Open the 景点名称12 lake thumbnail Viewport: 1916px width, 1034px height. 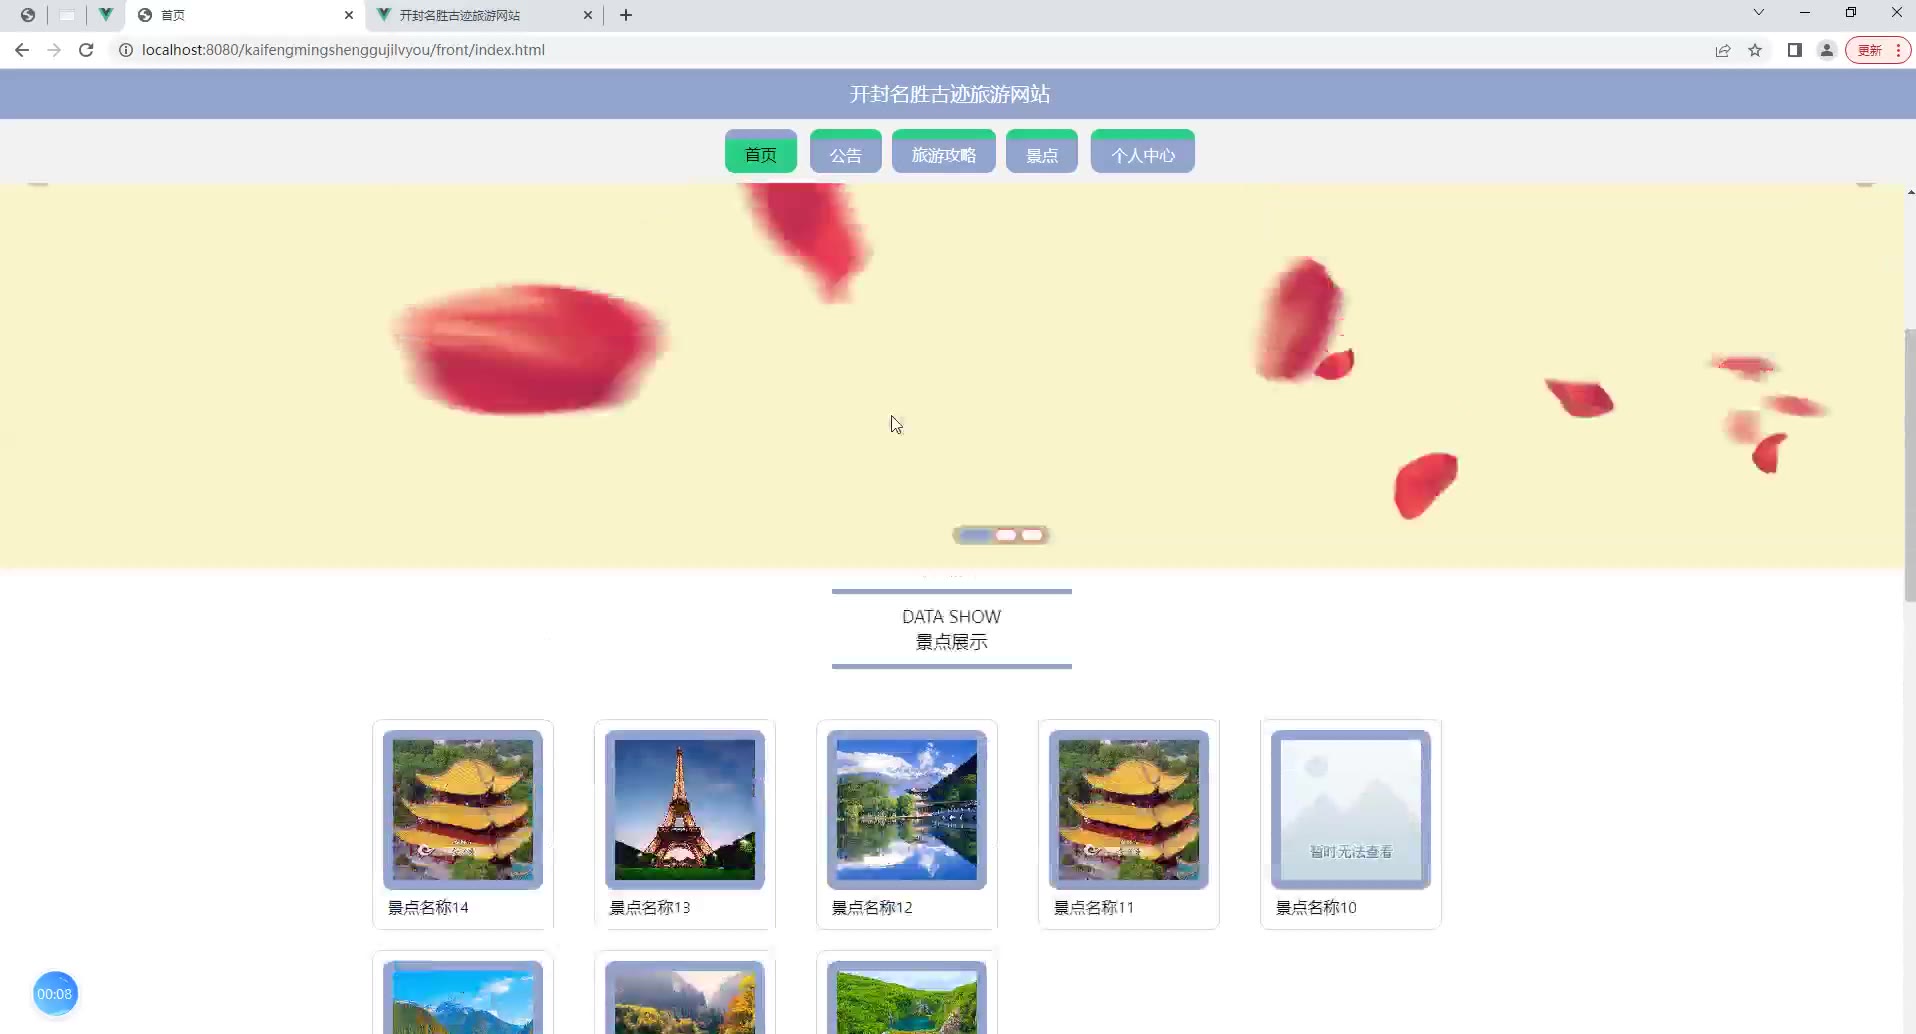pos(907,810)
